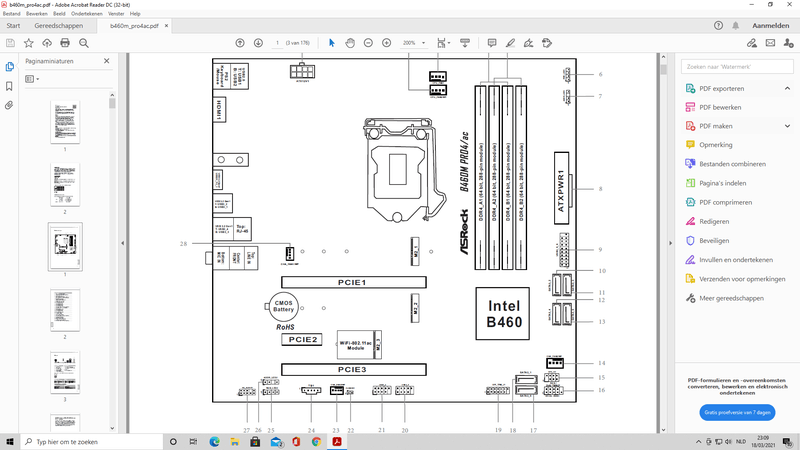
Task: Print the document using printer icon
Action: tap(65, 43)
